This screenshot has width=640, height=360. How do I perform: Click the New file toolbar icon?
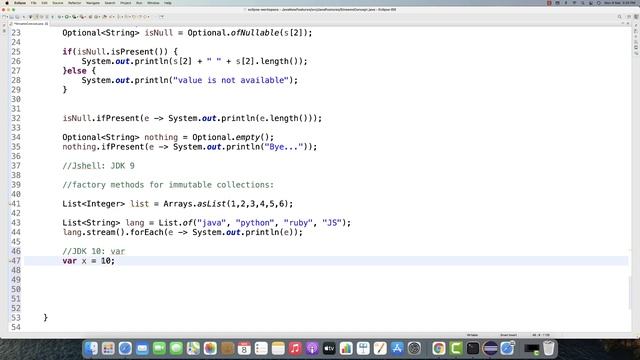[x=4, y=17]
